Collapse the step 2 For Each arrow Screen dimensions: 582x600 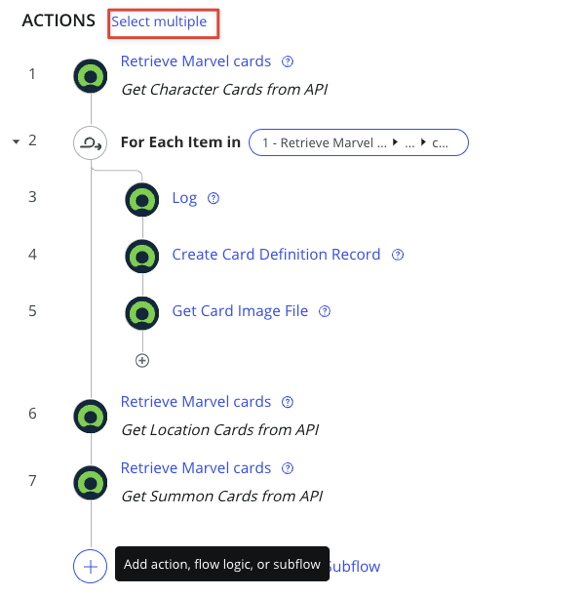click(x=16, y=142)
